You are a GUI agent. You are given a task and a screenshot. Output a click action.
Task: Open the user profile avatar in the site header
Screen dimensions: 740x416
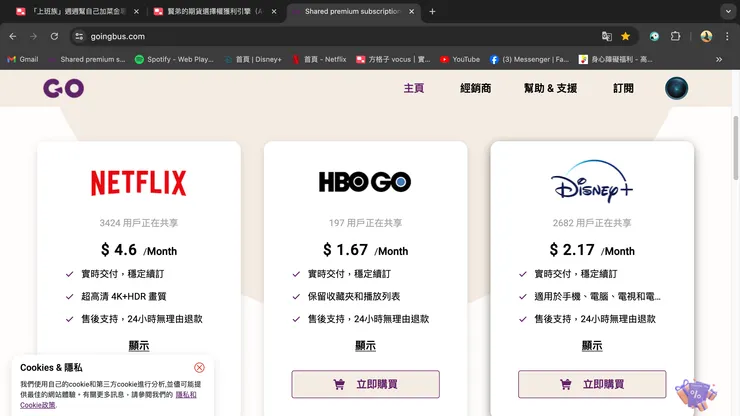pos(676,88)
